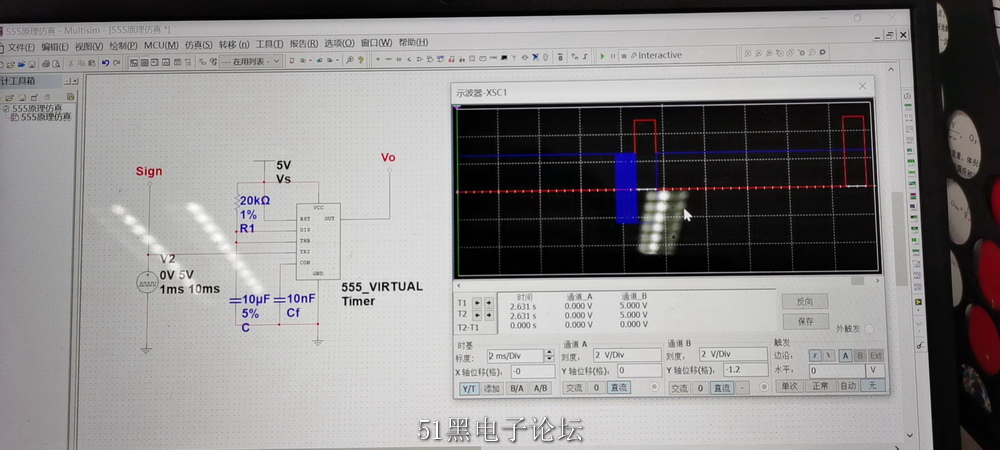1000x450 pixels.
Task: Open the 仿真(S) simulate menu
Action: (198, 44)
